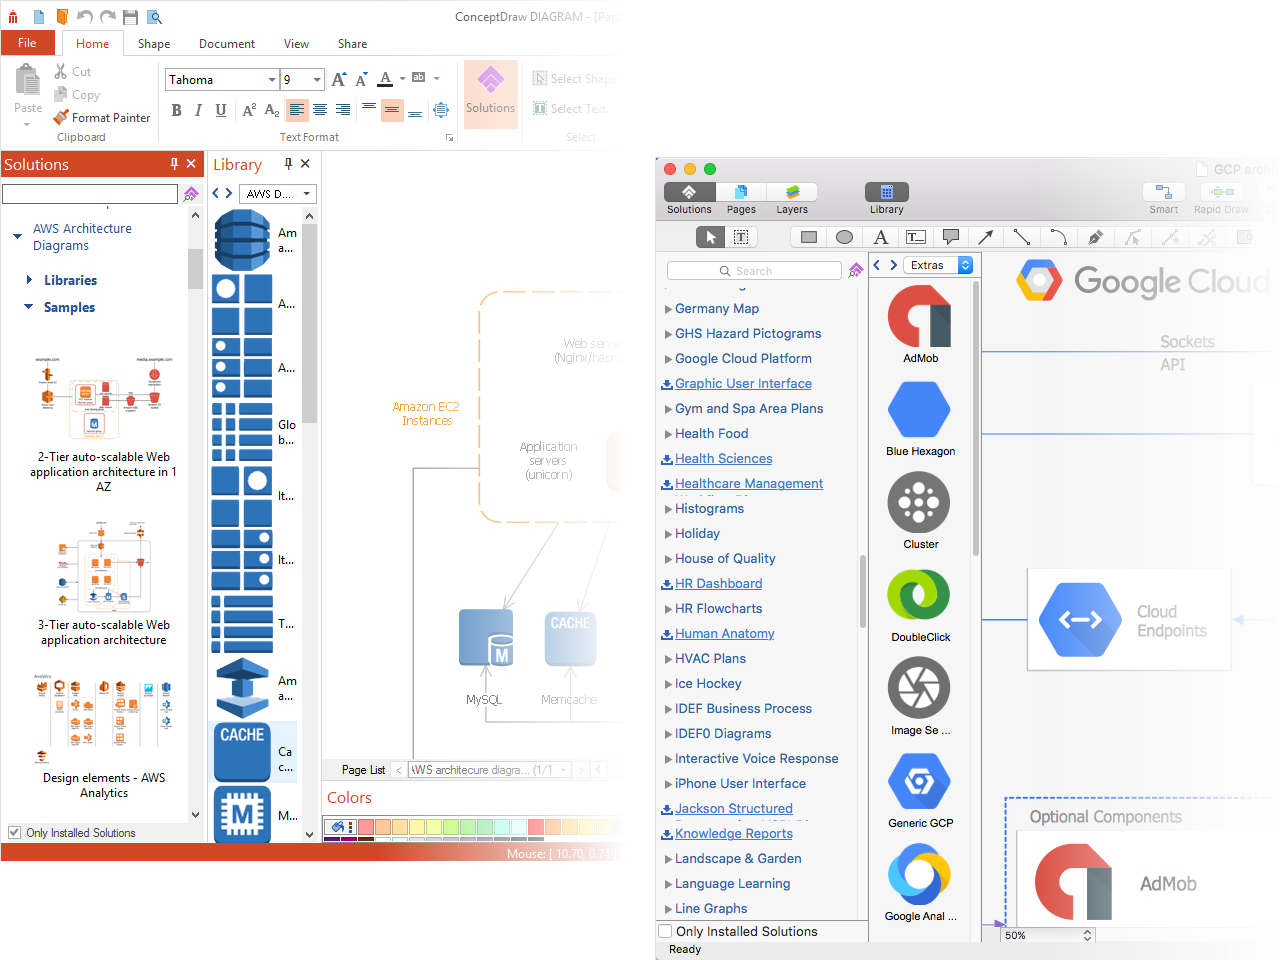Apply subscript formatting in Text Format

(271, 110)
